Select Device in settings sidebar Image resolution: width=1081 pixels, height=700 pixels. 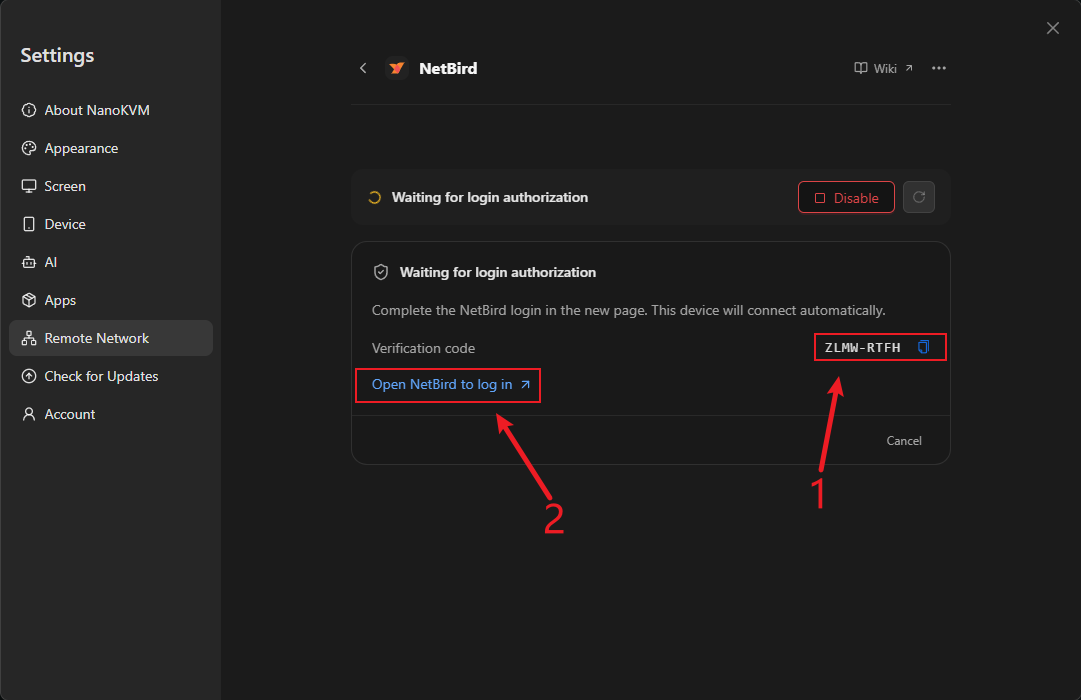110,224
